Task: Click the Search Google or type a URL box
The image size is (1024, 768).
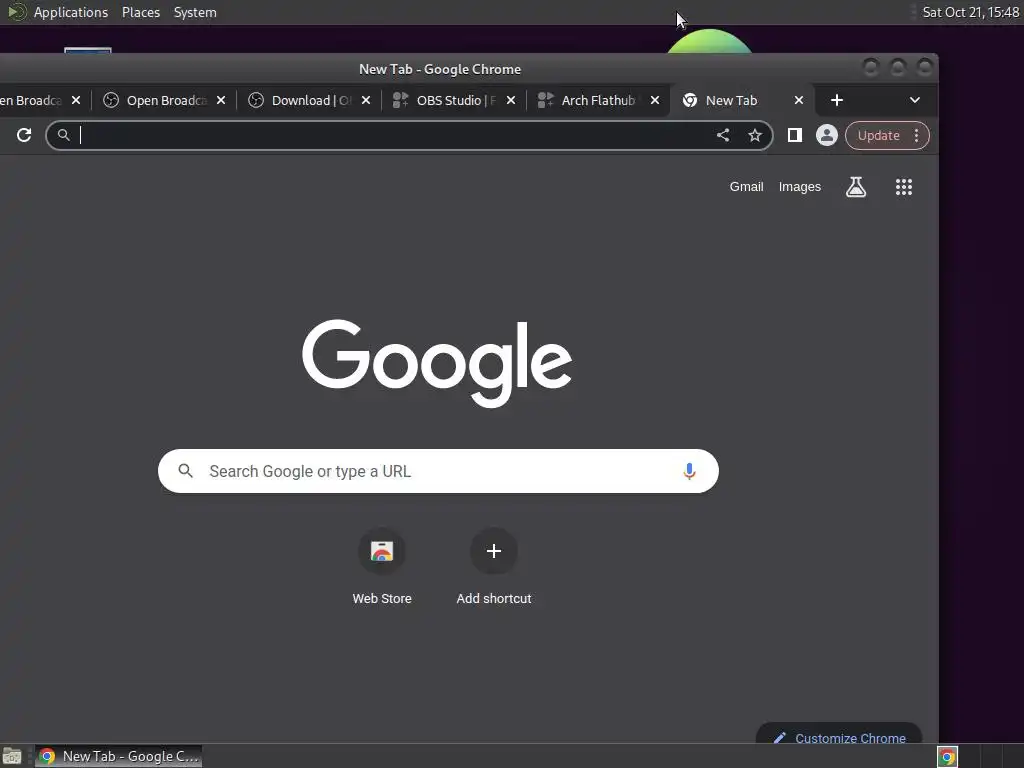Action: pos(438,471)
